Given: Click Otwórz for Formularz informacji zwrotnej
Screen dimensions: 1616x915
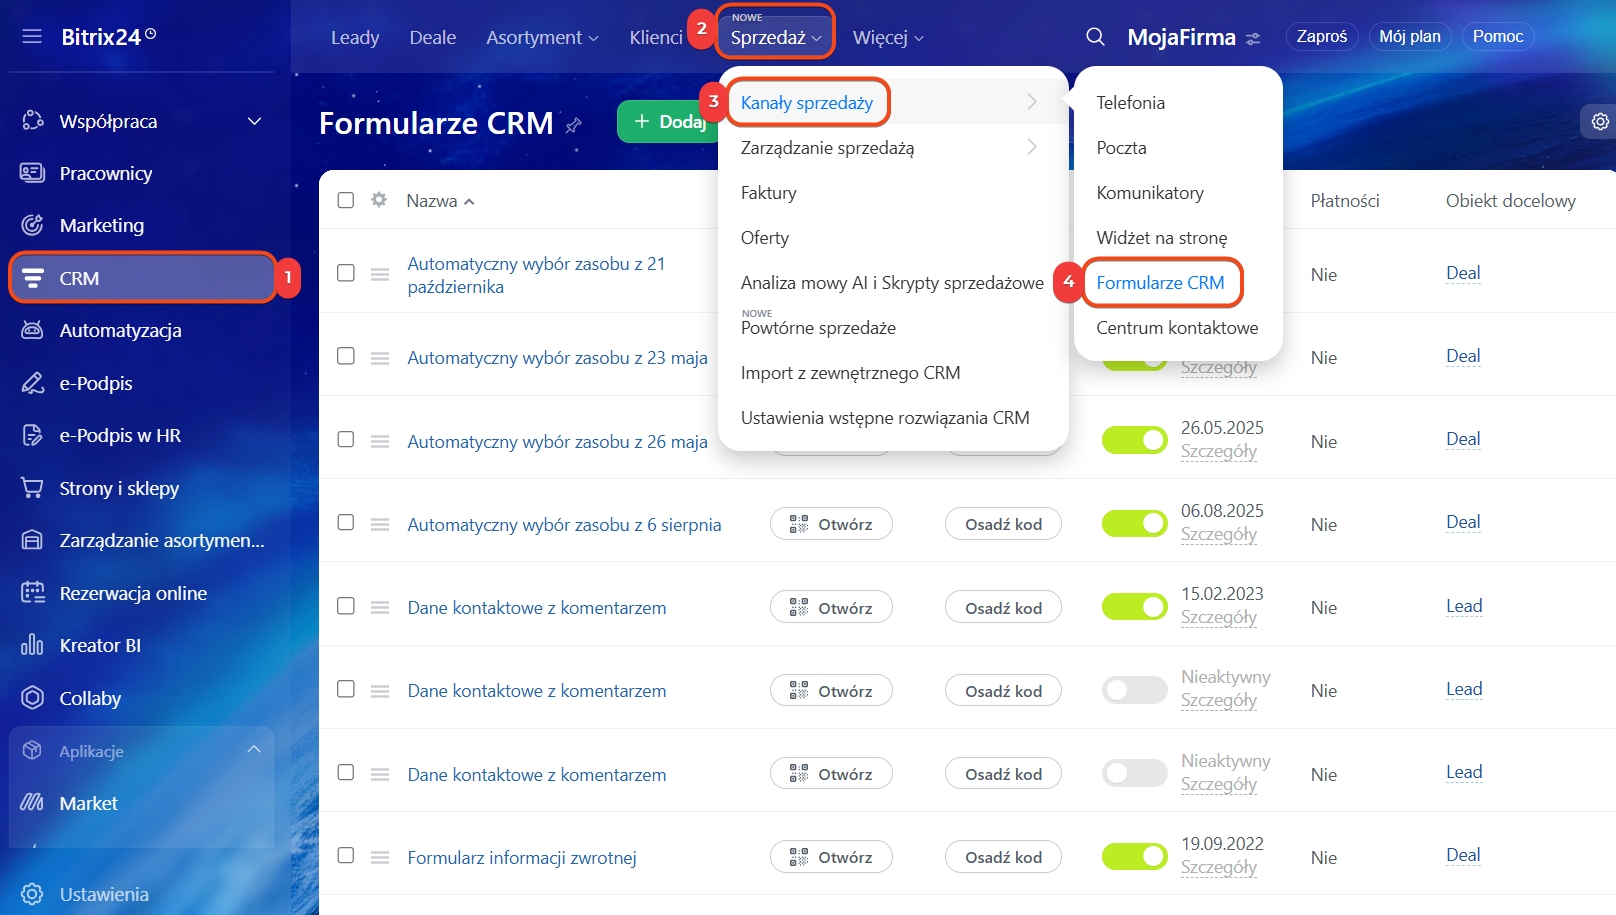Looking at the screenshot, I should pyautogui.click(x=831, y=857).
